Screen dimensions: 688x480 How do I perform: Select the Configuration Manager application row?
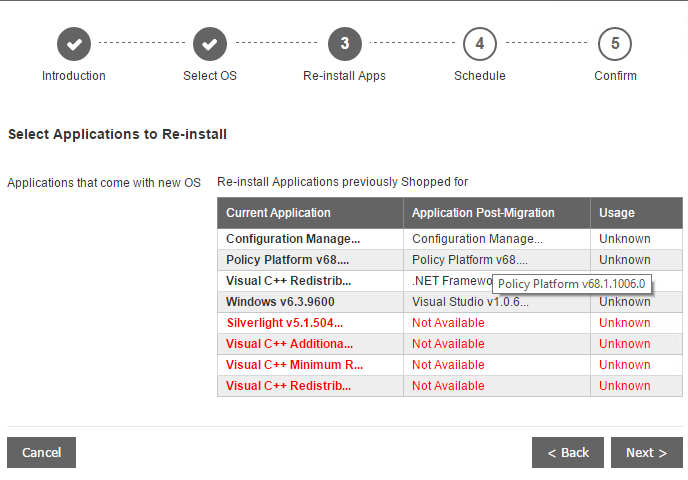pos(293,239)
